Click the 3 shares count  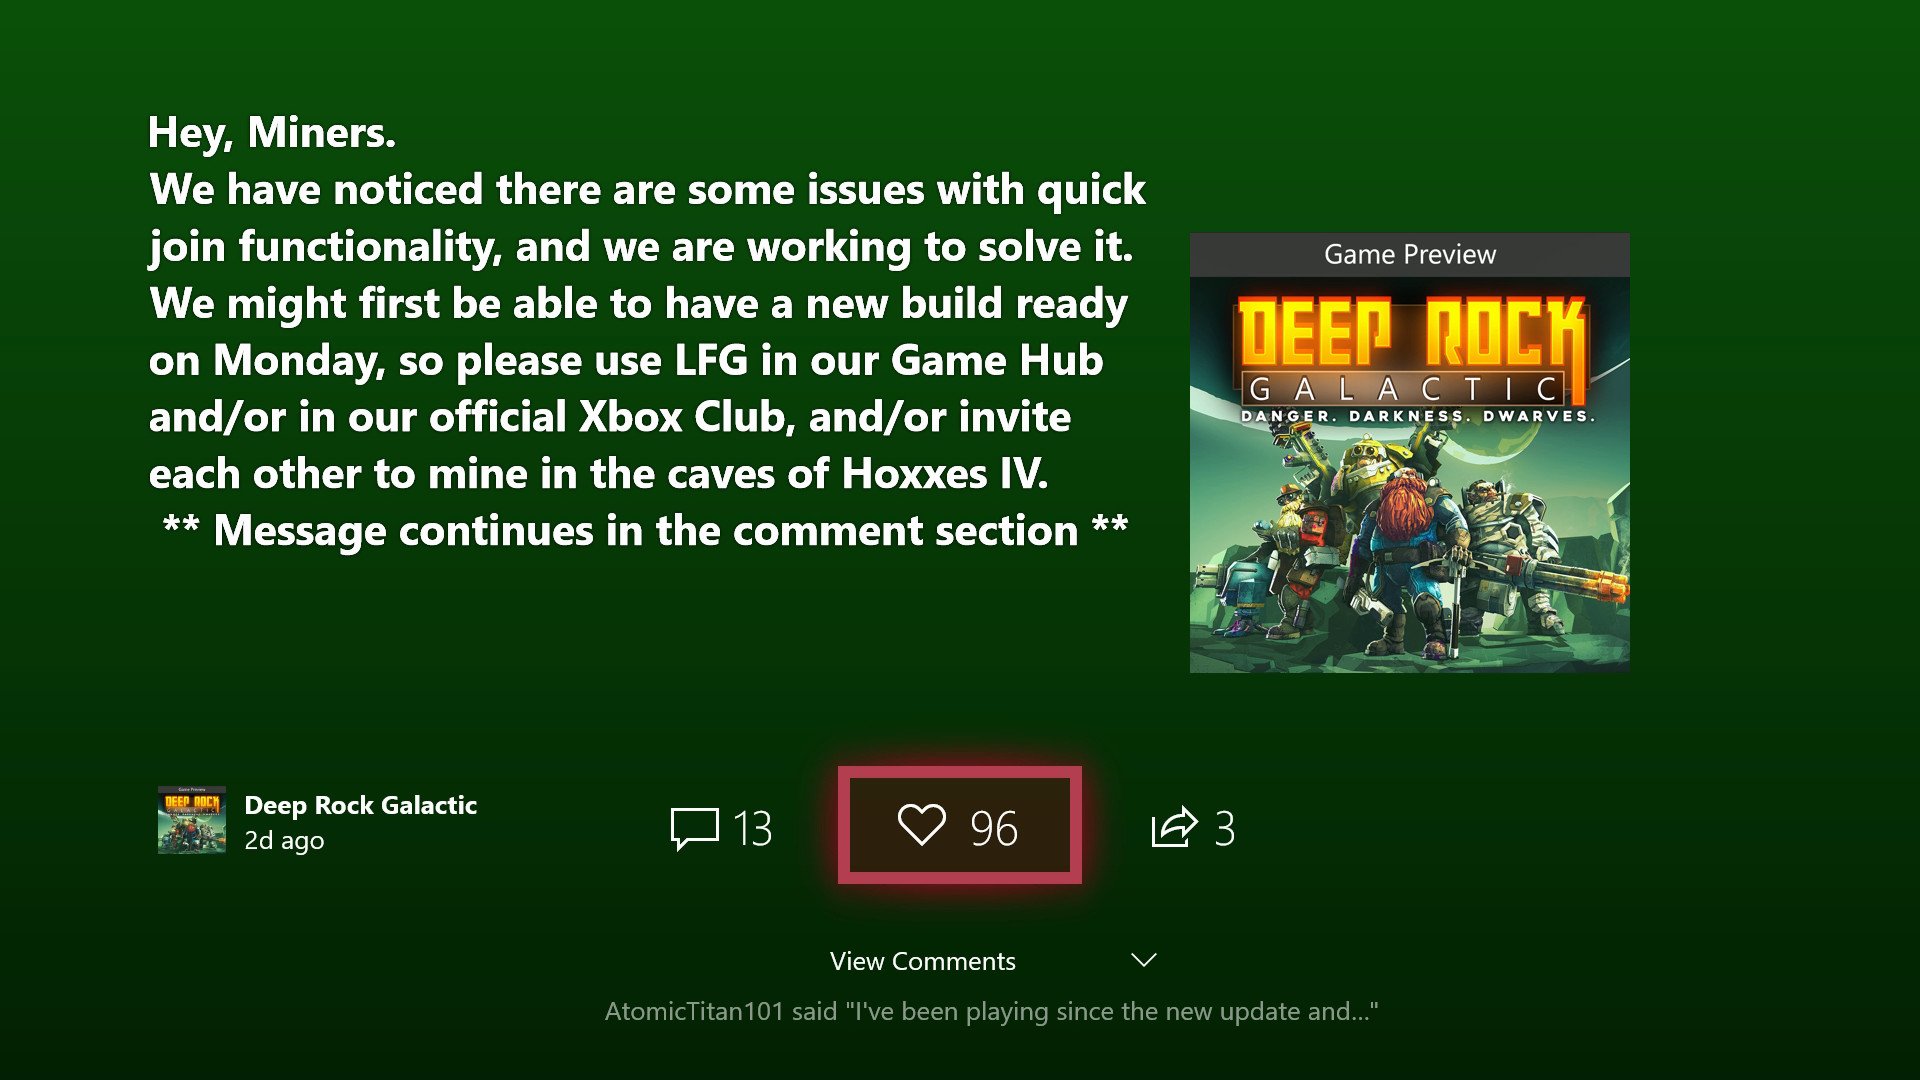coord(1224,828)
